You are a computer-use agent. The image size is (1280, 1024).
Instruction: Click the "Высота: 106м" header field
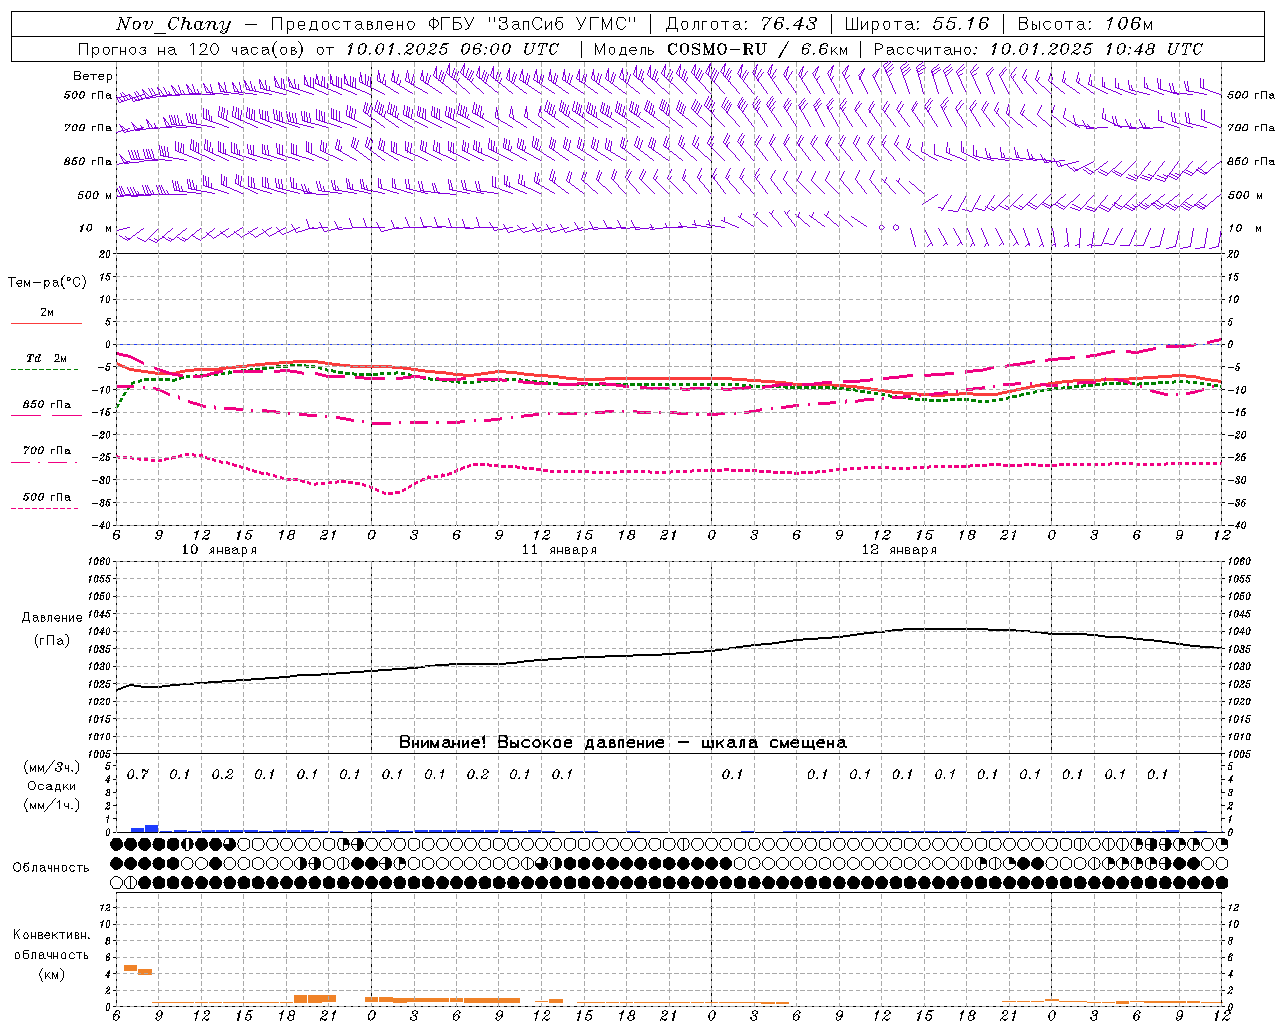point(1085,24)
